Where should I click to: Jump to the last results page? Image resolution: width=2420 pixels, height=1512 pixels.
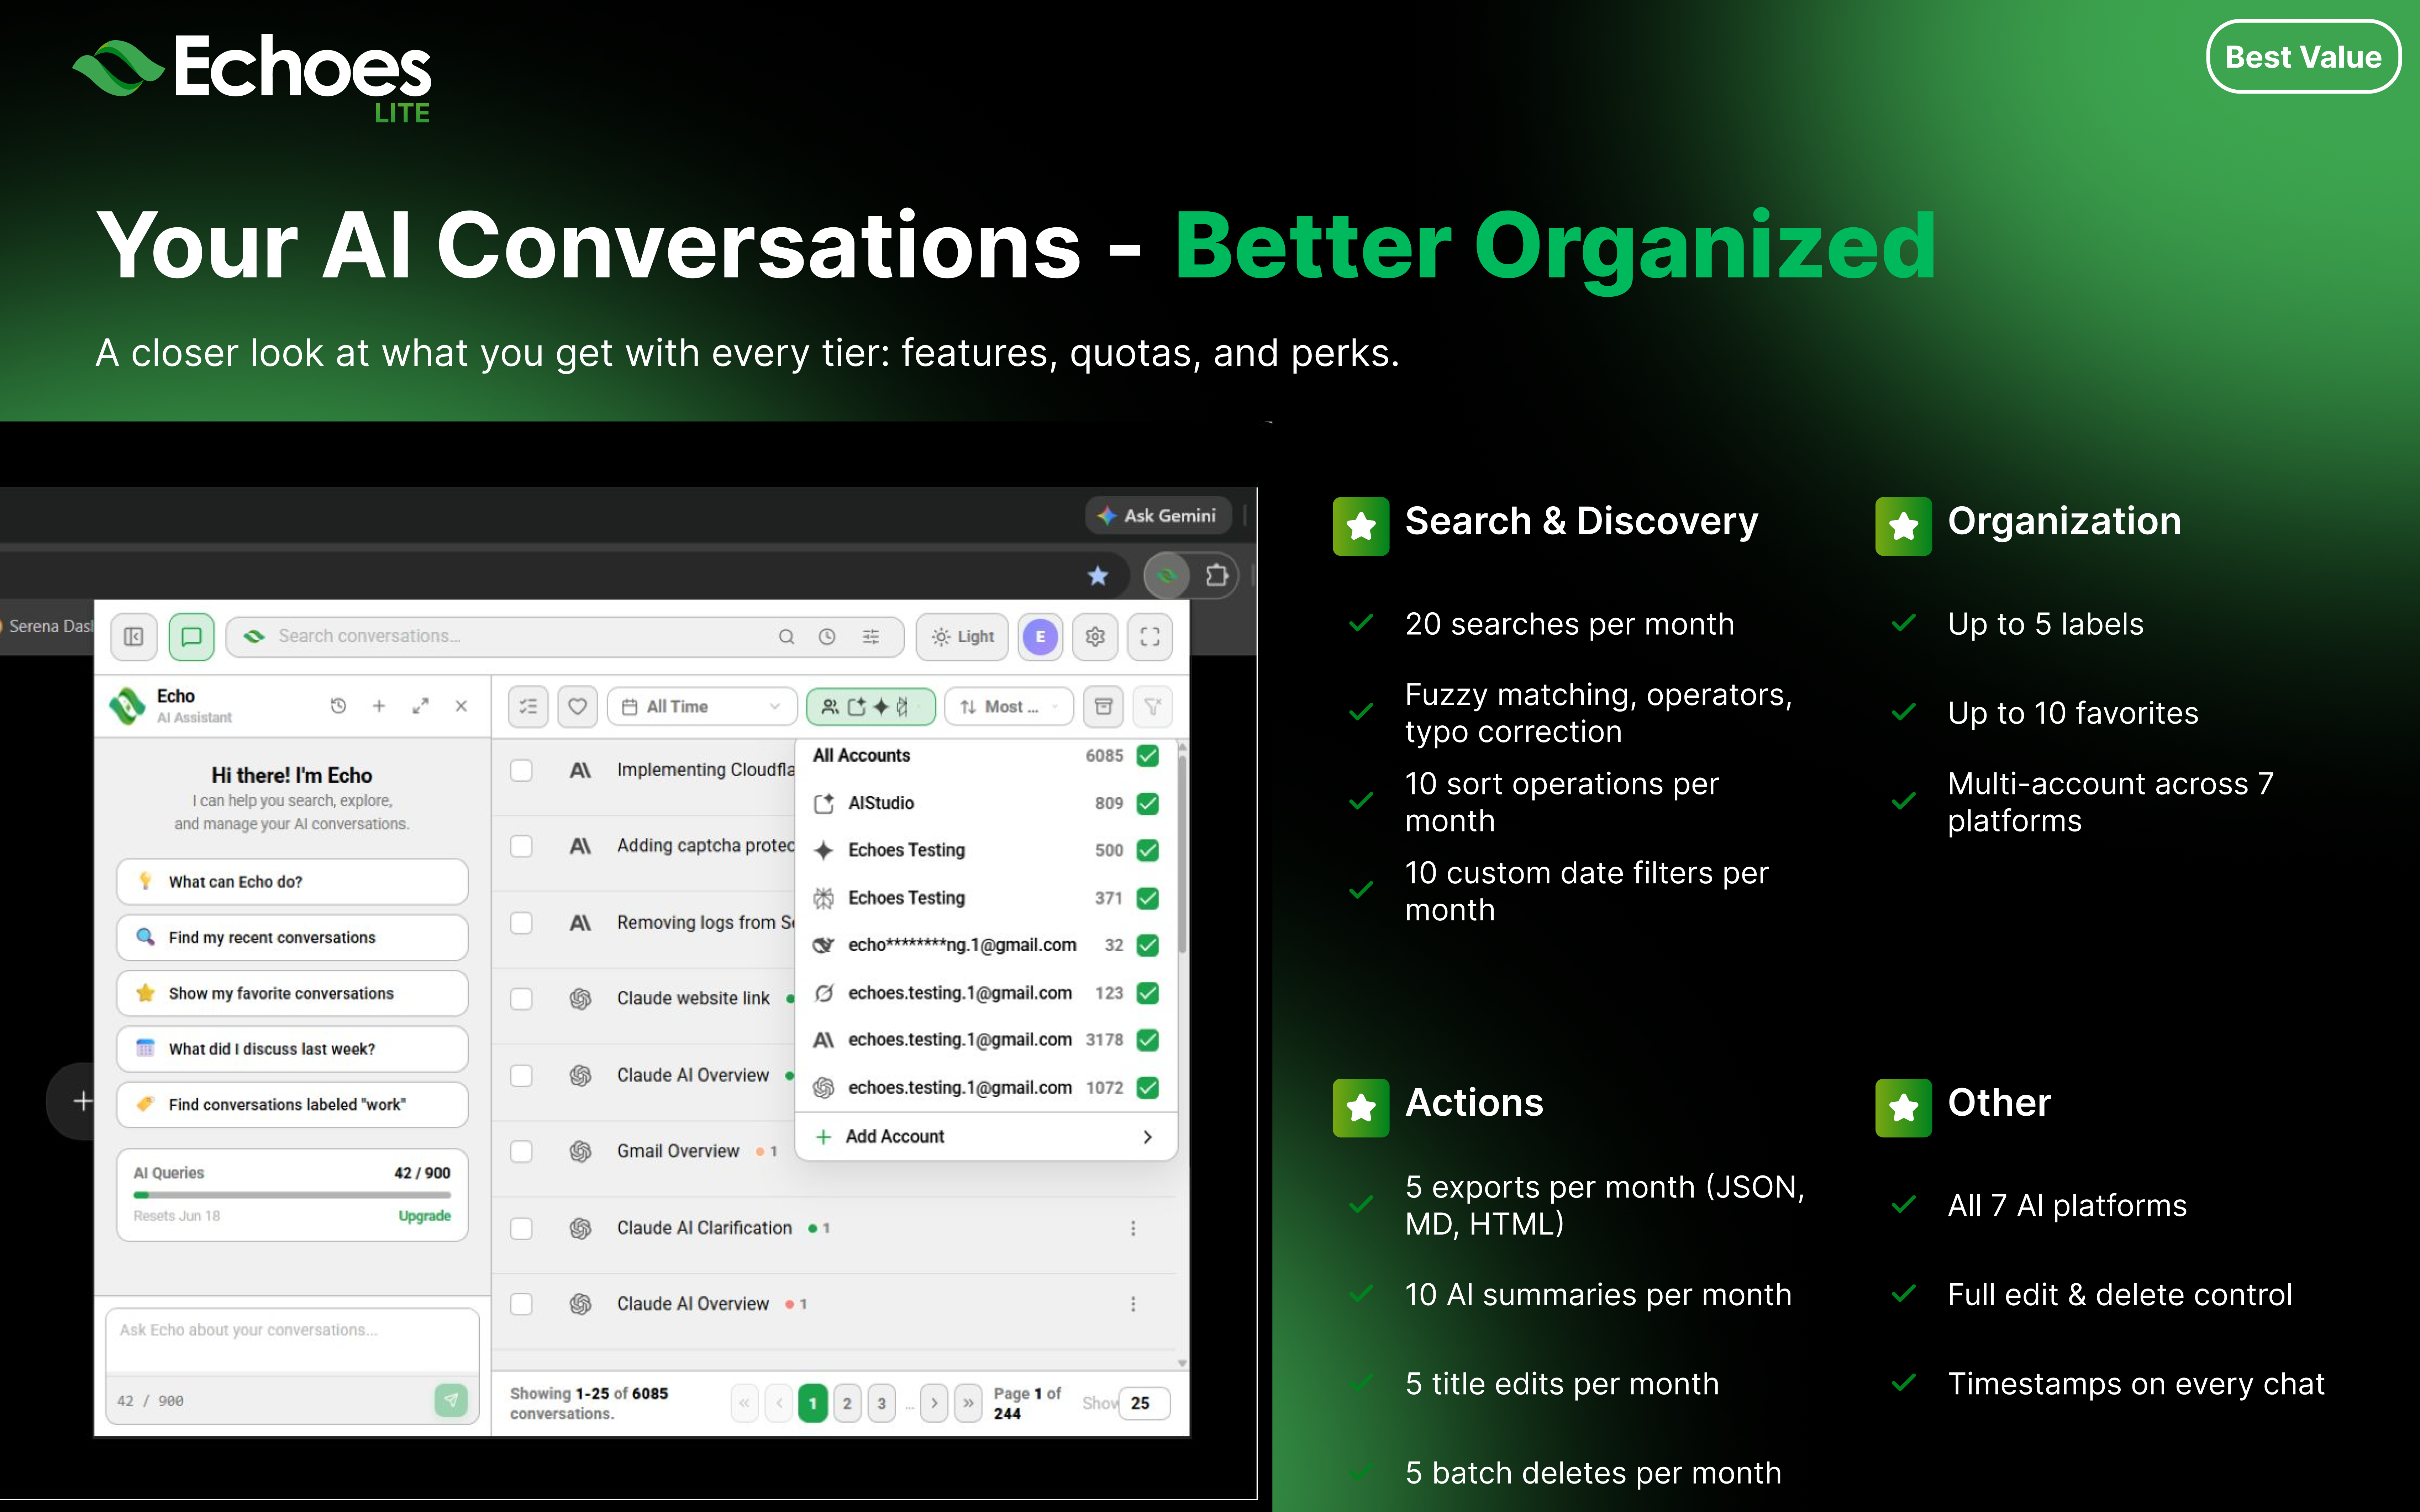click(x=968, y=1403)
